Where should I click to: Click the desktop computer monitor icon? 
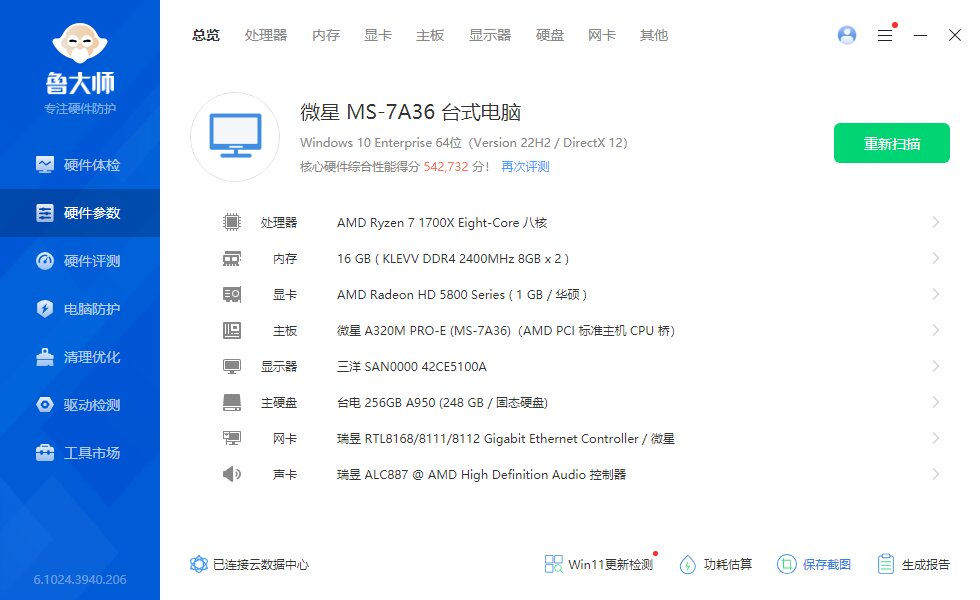[235, 137]
